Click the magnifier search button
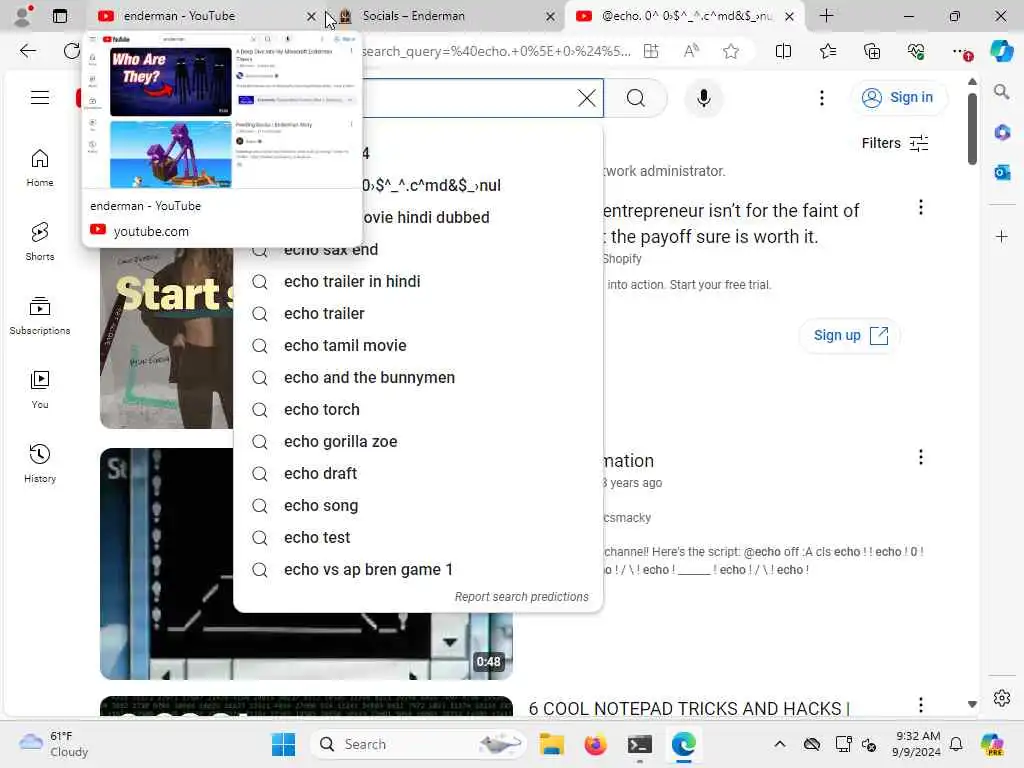Image resolution: width=1024 pixels, height=768 pixels. pyautogui.click(x=635, y=98)
